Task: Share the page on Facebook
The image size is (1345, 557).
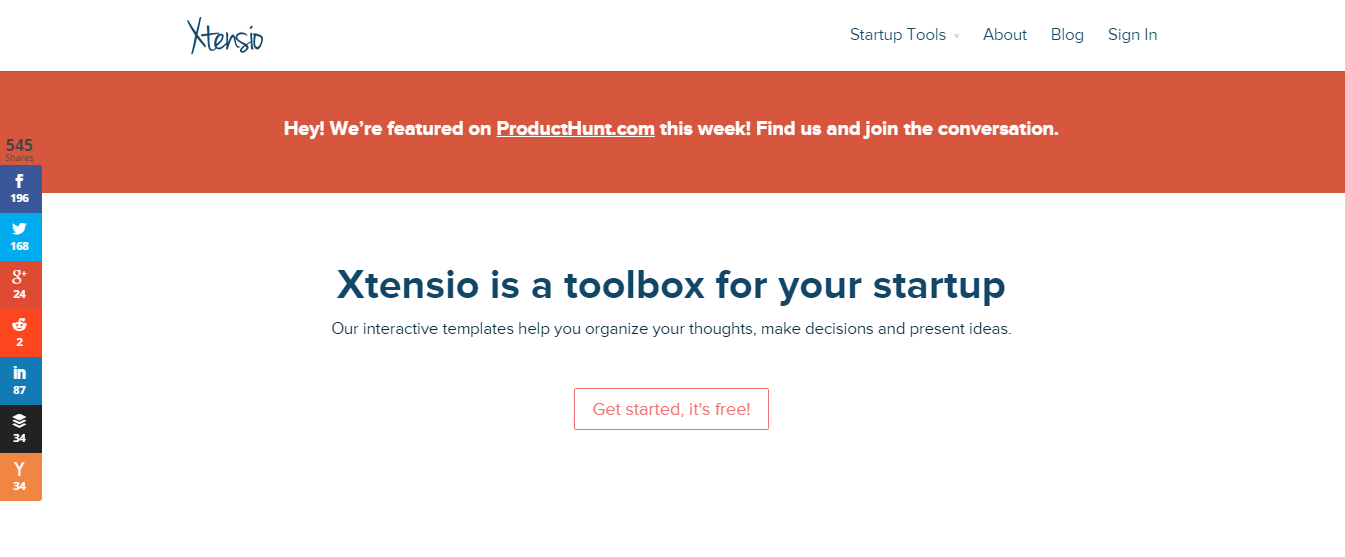Action: point(20,188)
